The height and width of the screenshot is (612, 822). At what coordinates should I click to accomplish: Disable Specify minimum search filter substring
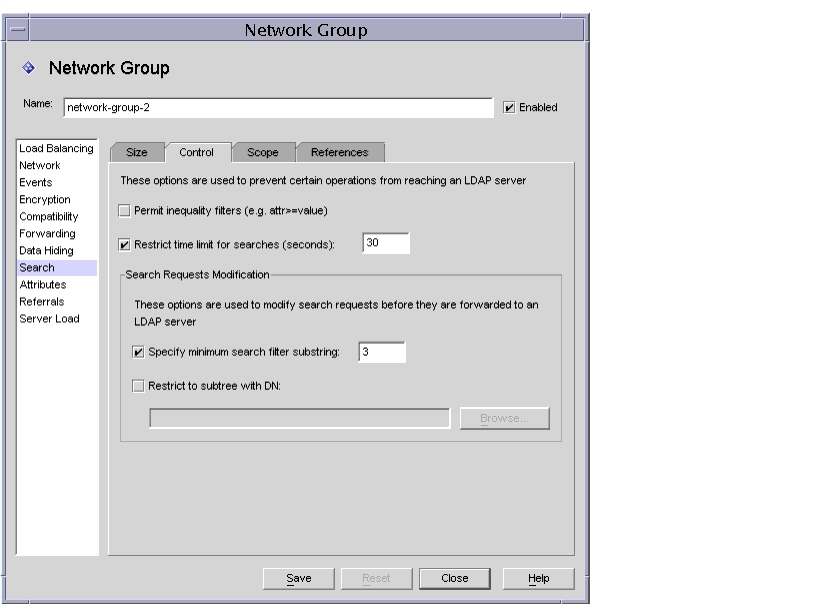pos(137,352)
